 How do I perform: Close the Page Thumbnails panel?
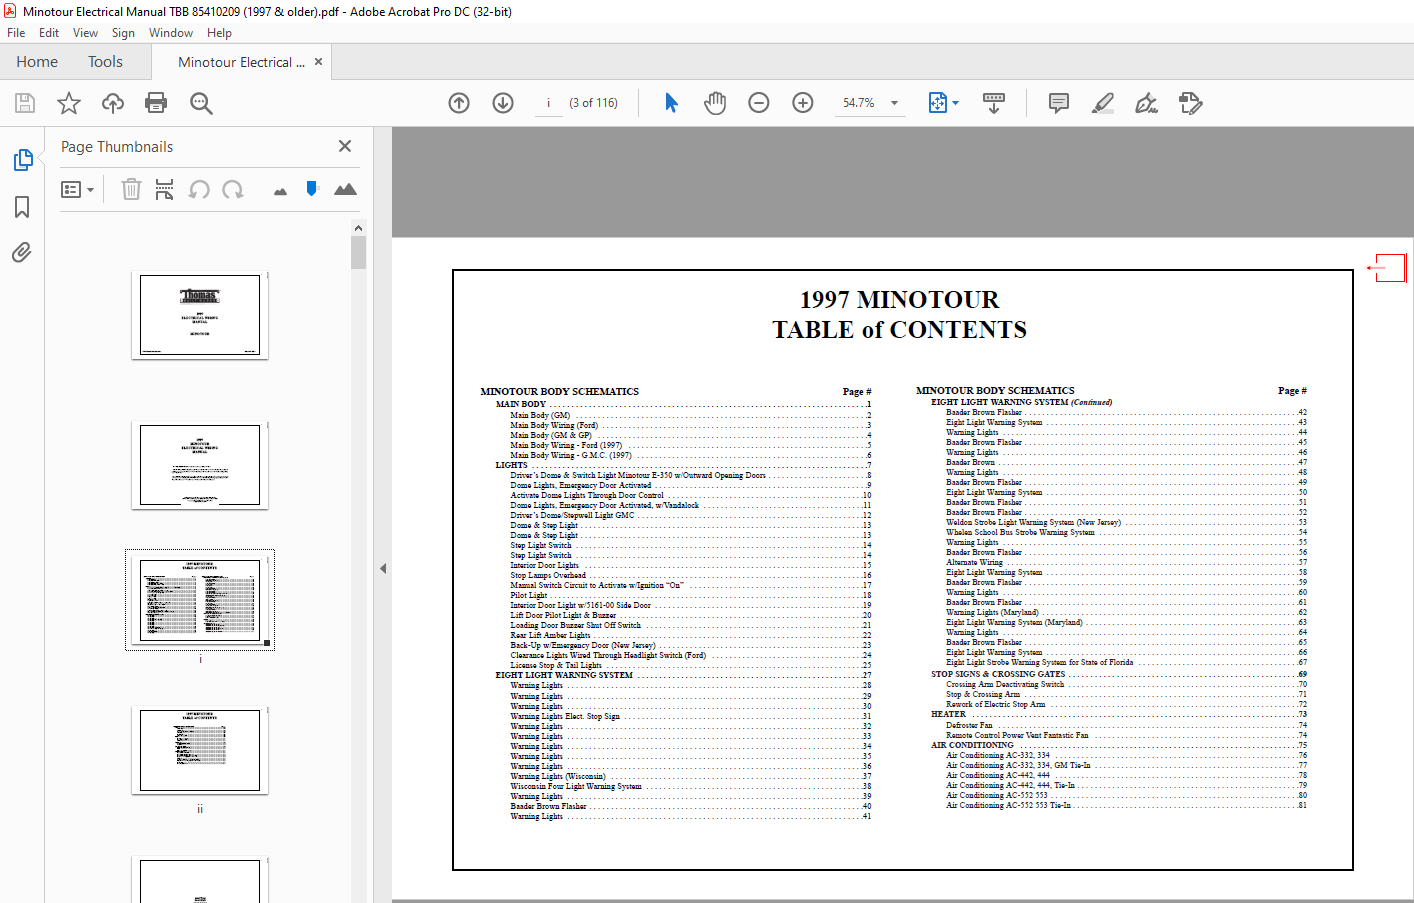pos(345,146)
